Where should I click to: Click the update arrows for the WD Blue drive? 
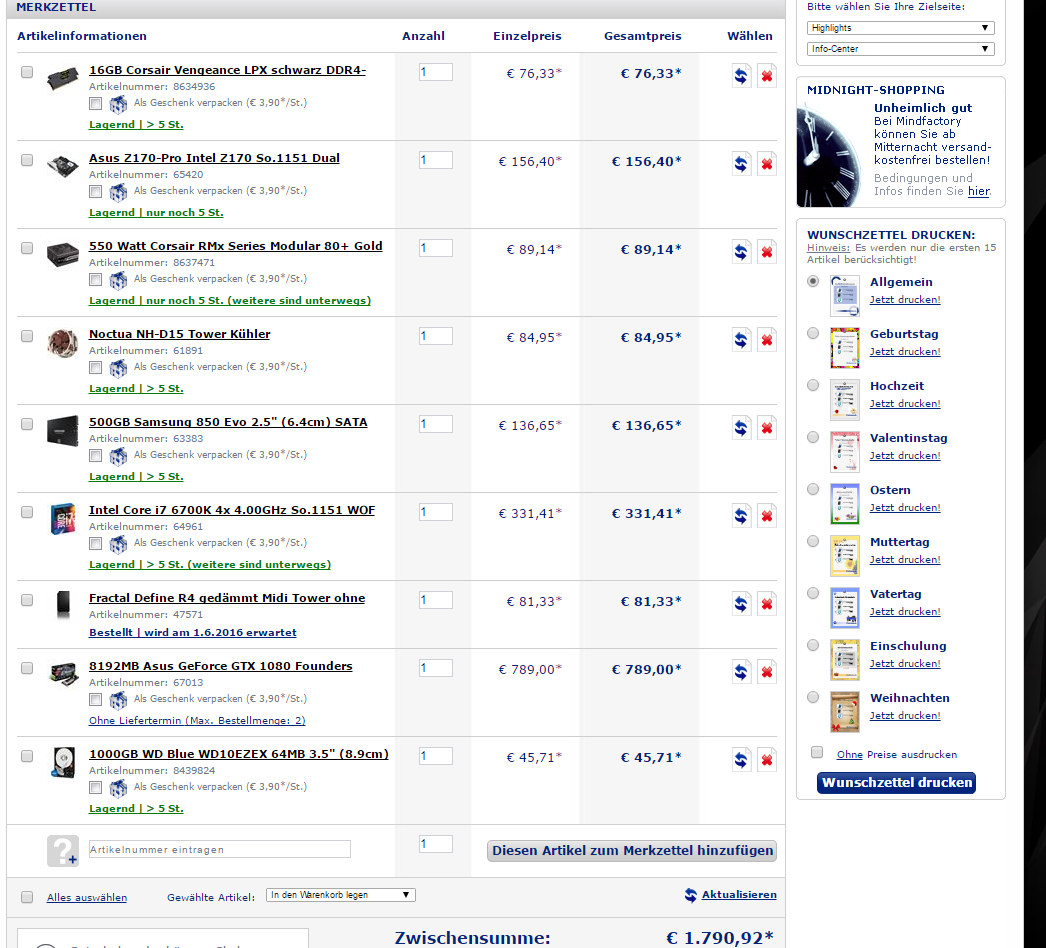point(741,761)
